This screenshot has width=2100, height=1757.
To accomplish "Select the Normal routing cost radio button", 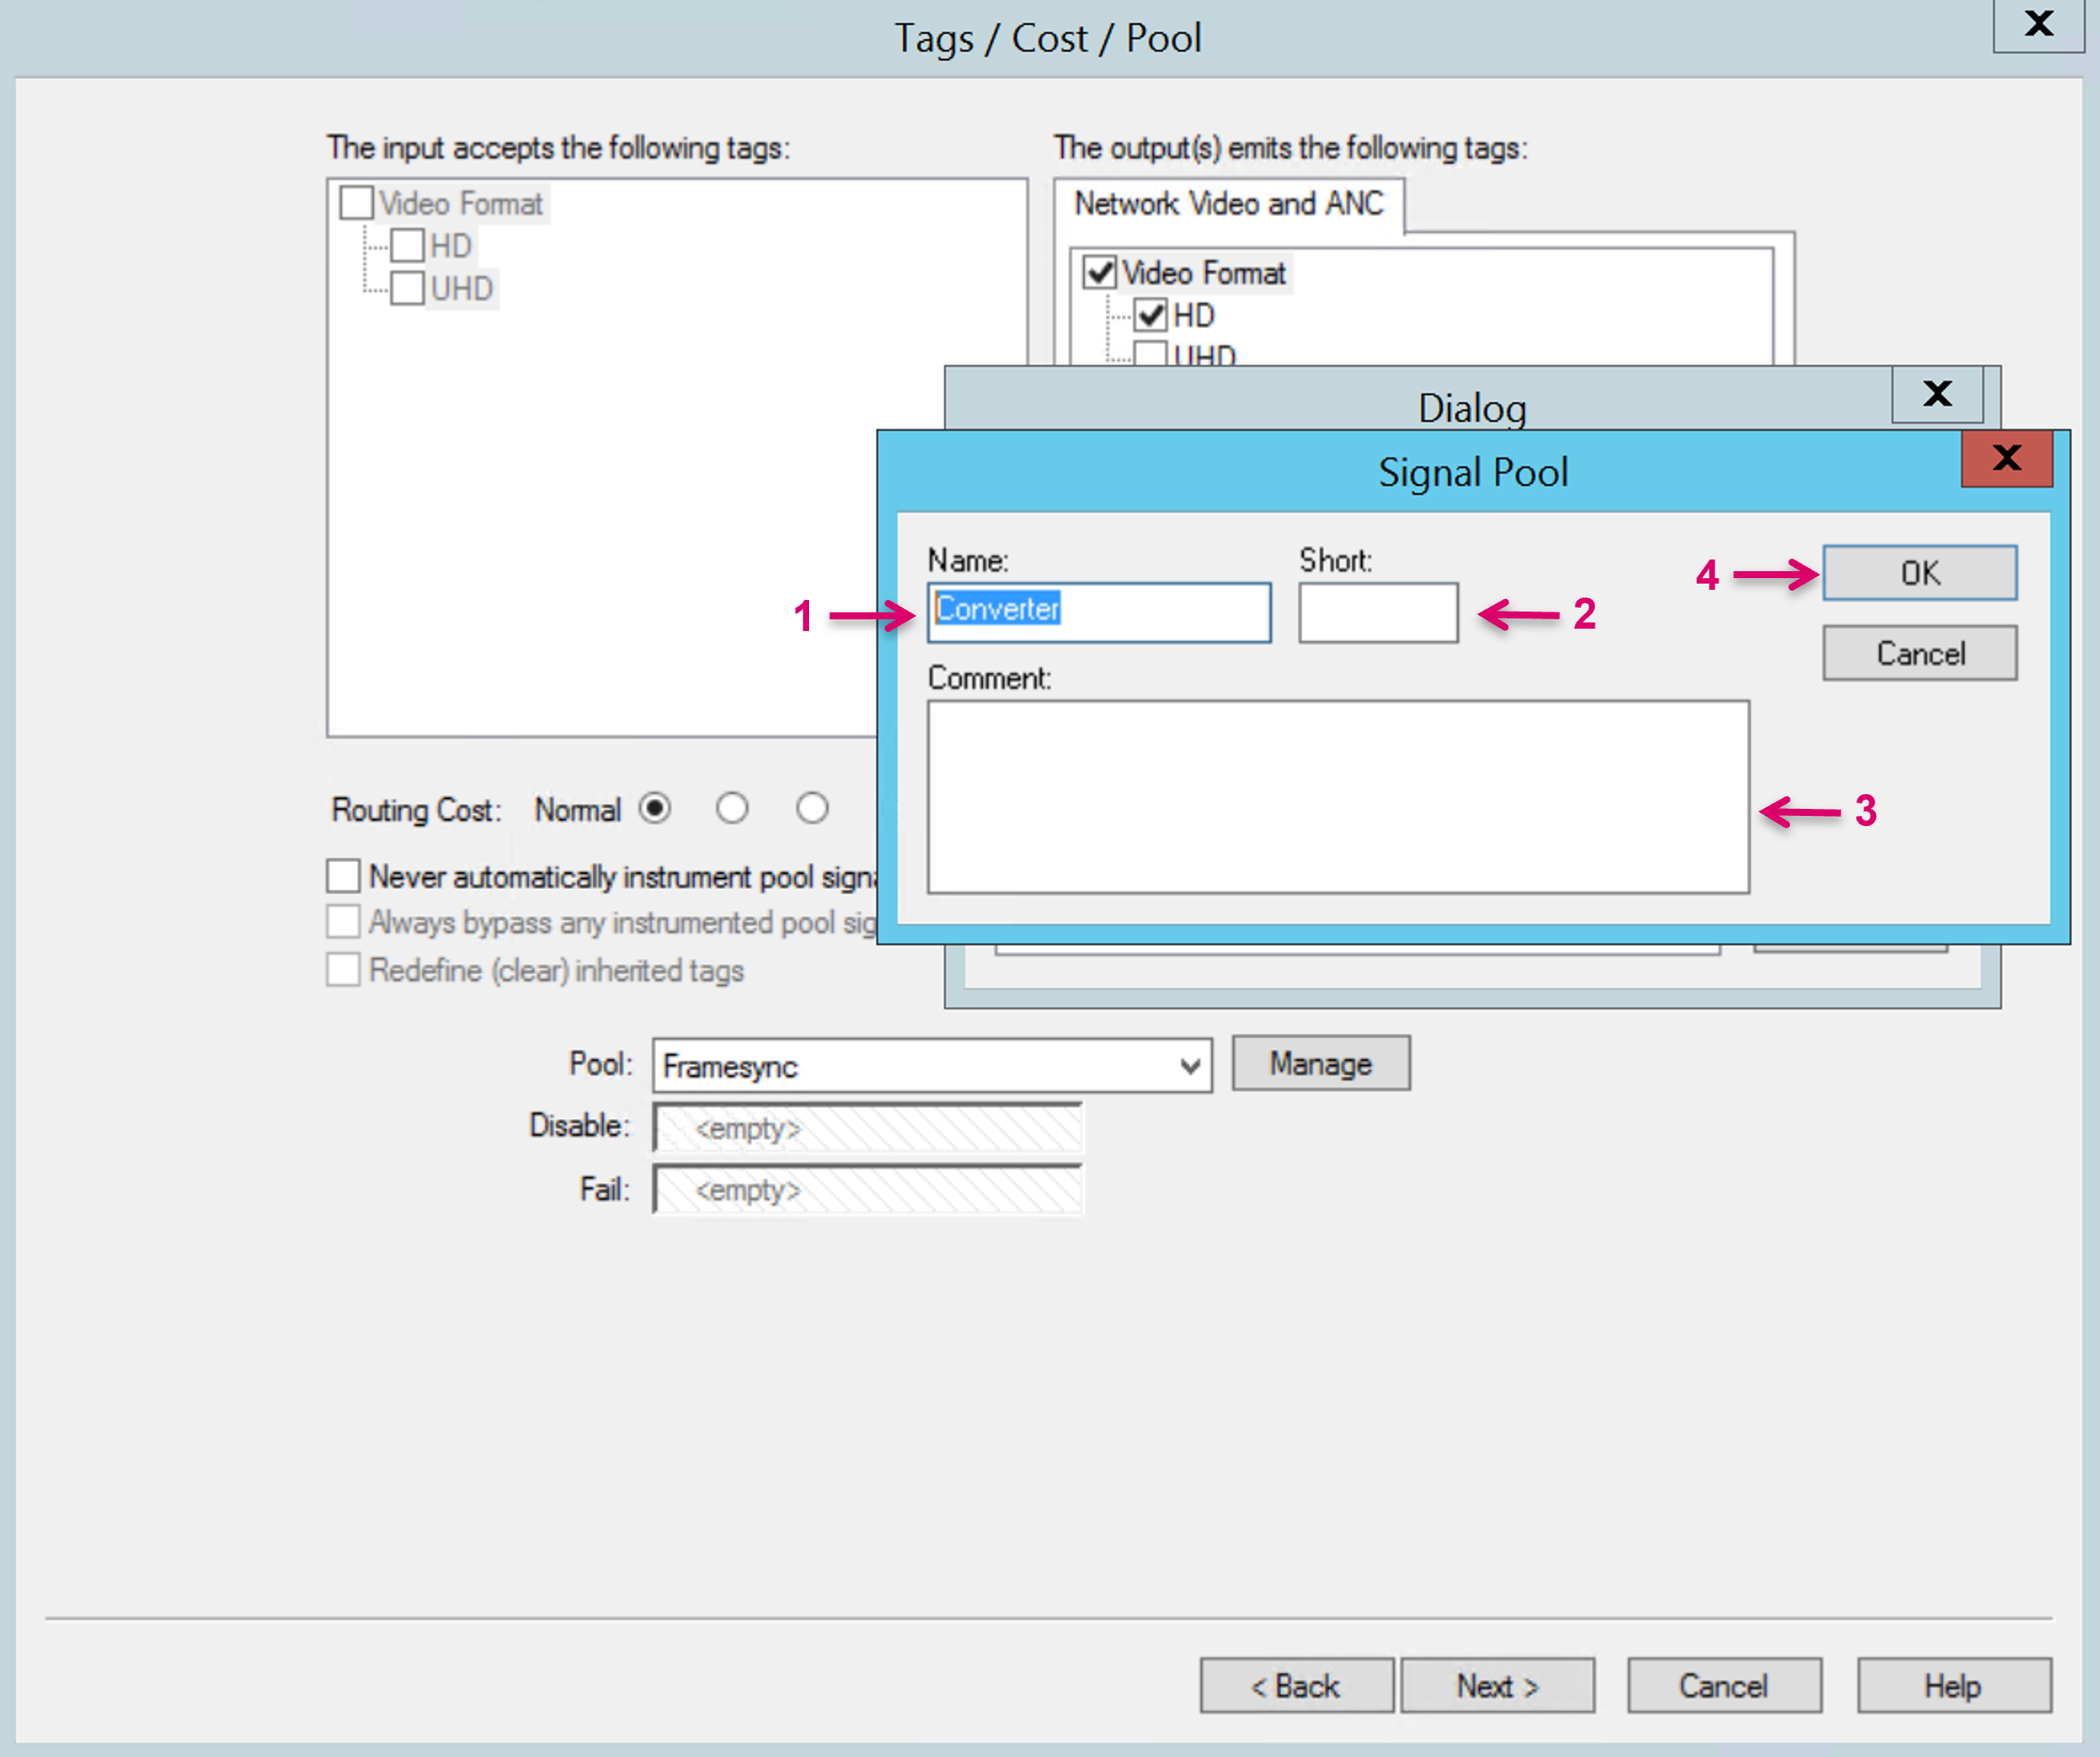I will pos(656,808).
